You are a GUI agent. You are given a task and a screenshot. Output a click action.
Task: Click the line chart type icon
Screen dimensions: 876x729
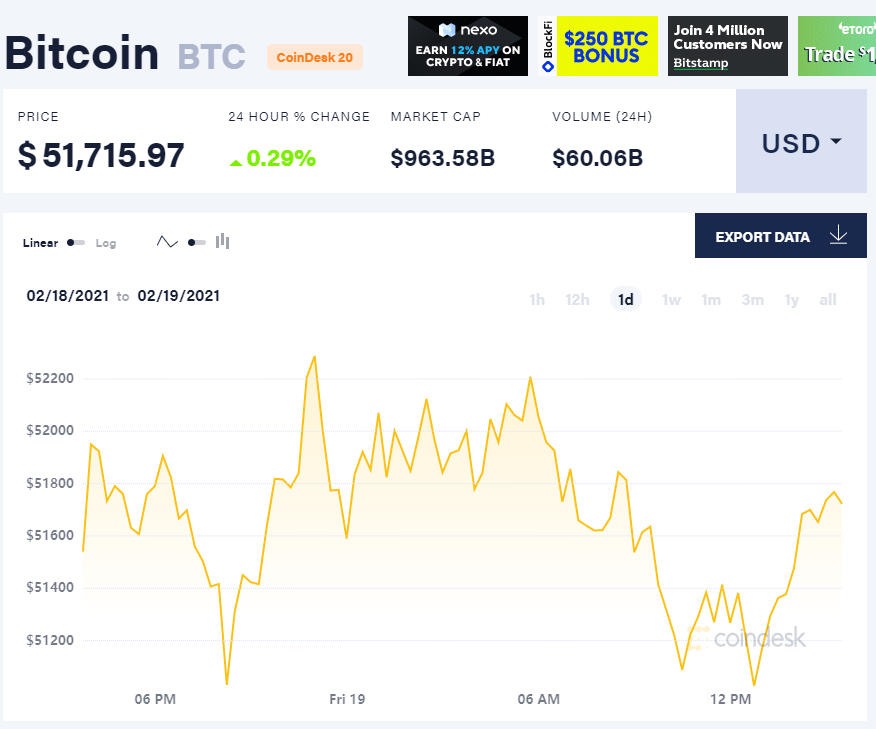[167, 242]
